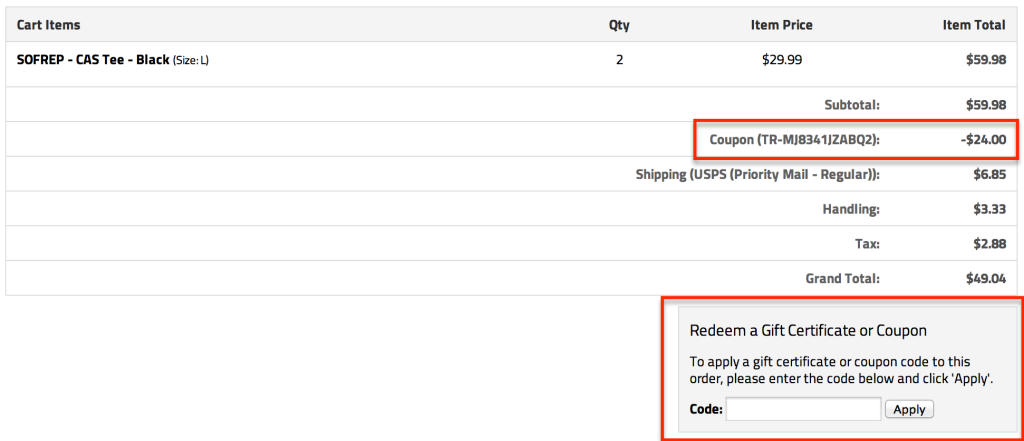Click the $3.33 handling fee

(x=988, y=209)
